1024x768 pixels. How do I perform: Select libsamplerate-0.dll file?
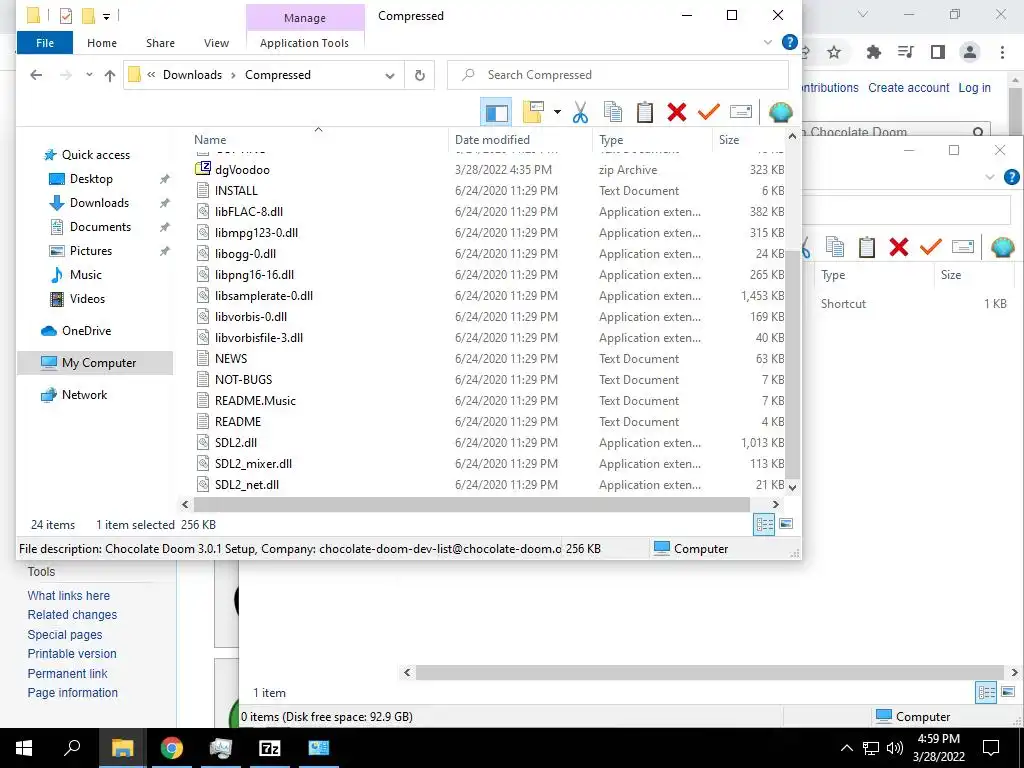pos(263,296)
